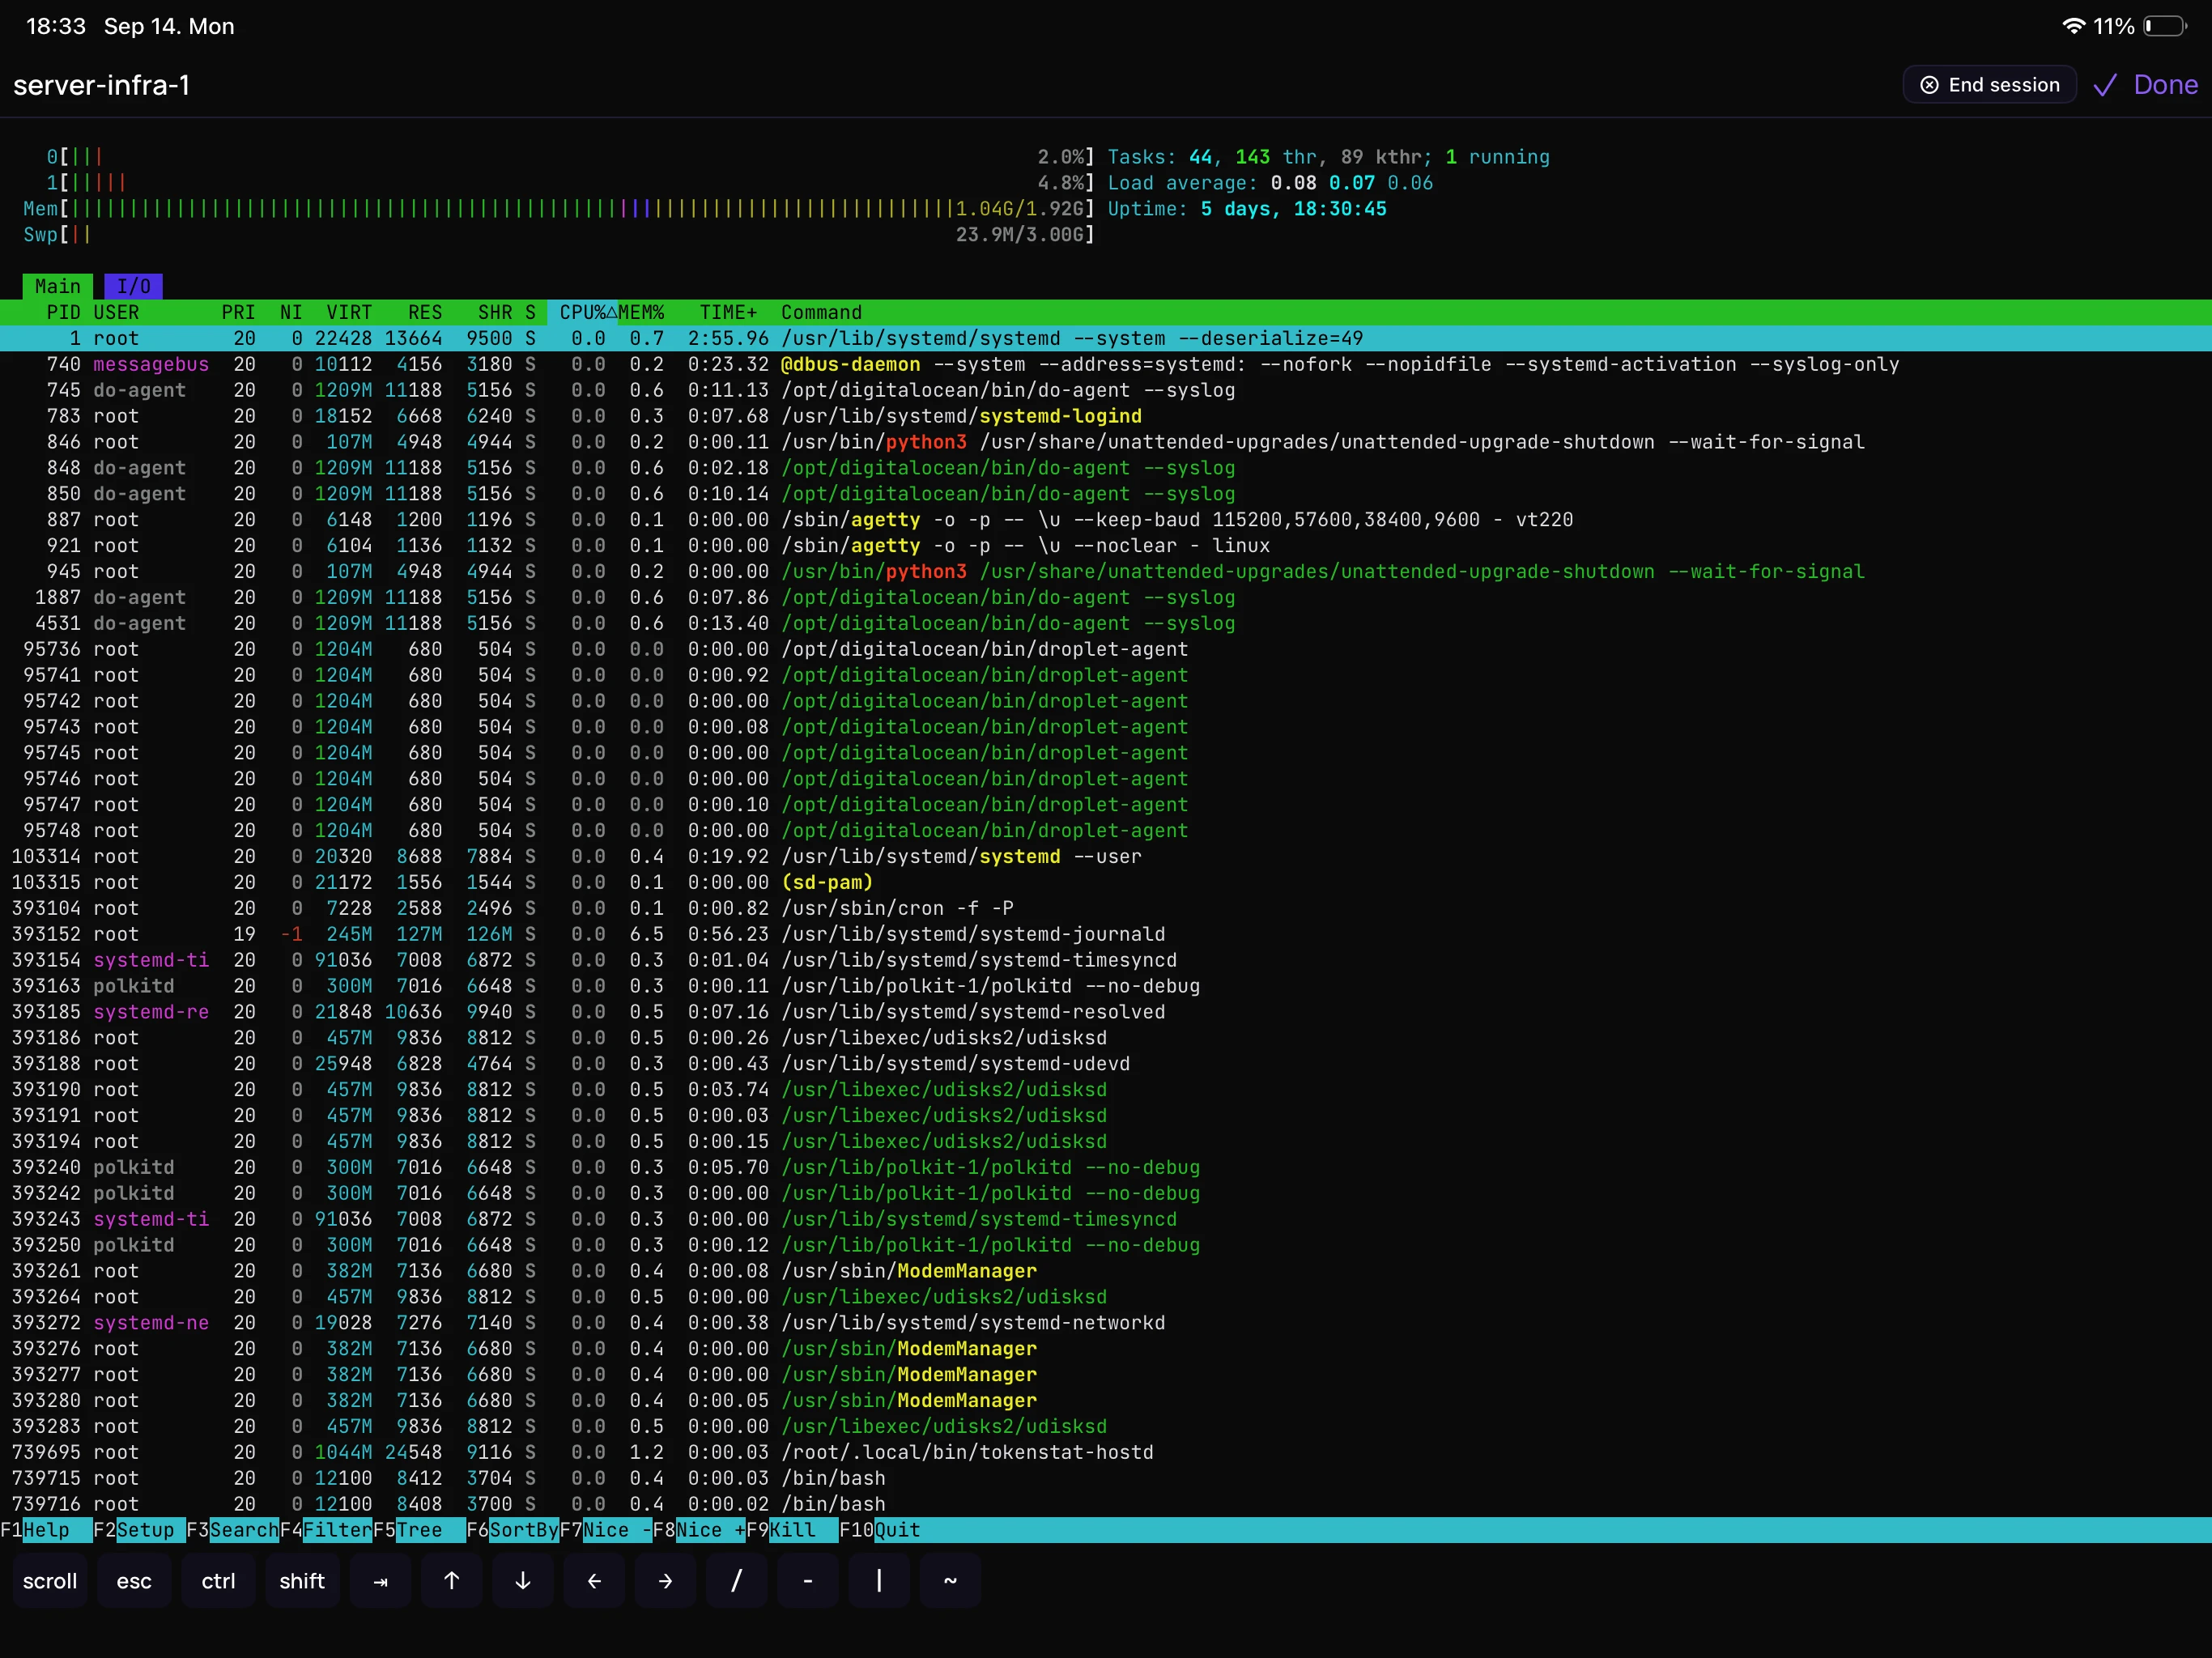
Task: Tap the right arrow key
Action: pyautogui.click(x=665, y=1581)
